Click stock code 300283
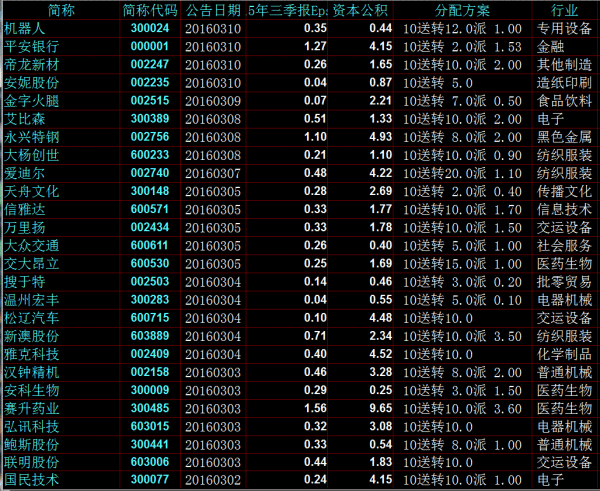Screen dimensions: 600x491 (150, 299)
